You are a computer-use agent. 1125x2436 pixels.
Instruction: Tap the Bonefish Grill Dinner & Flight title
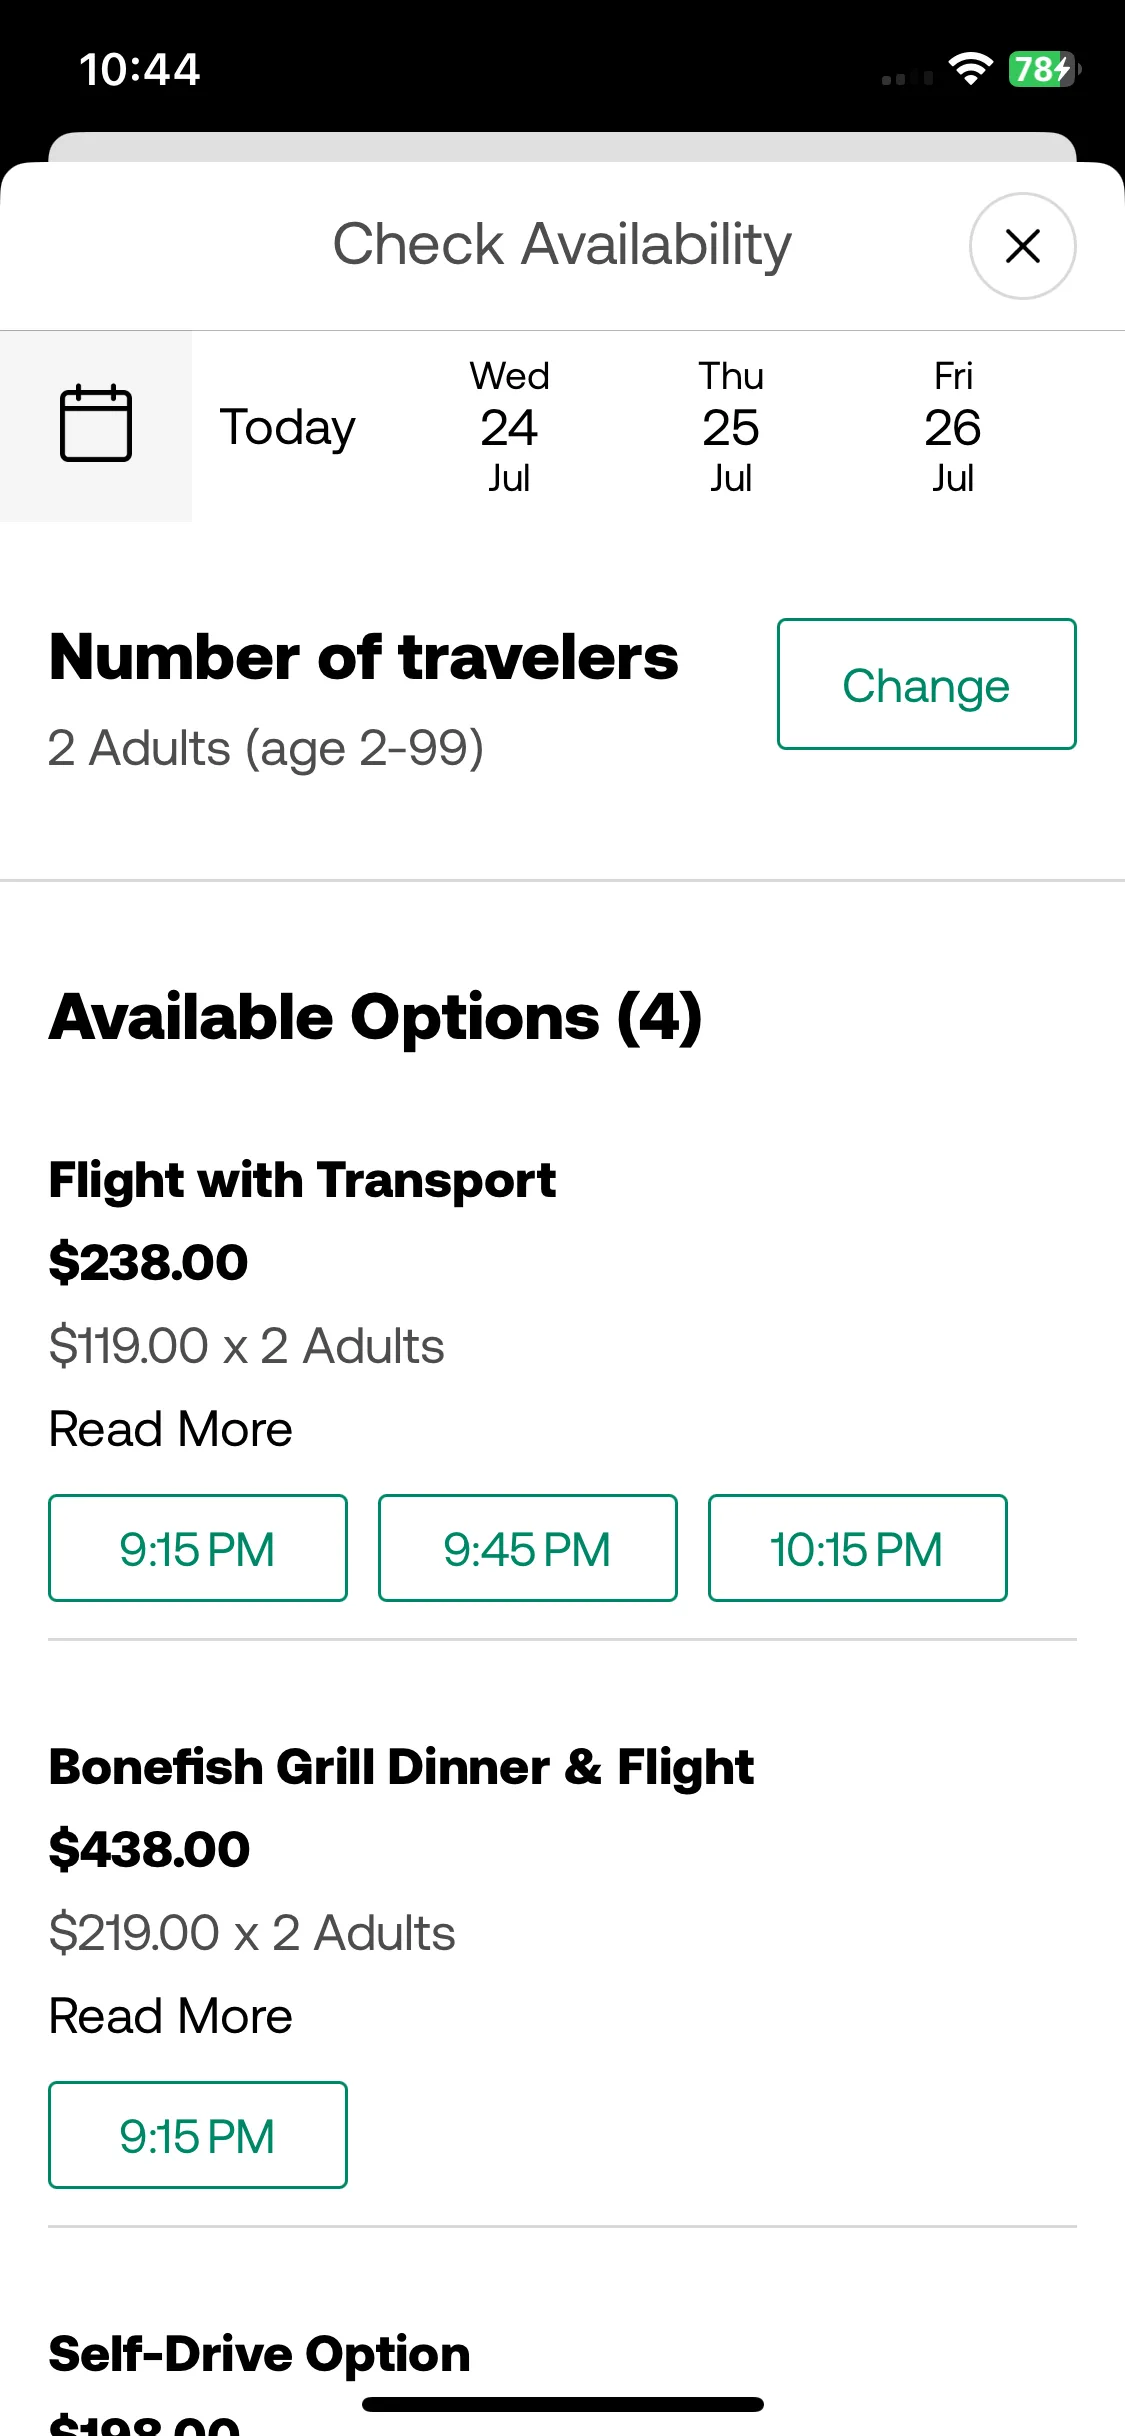click(x=401, y=1767)
